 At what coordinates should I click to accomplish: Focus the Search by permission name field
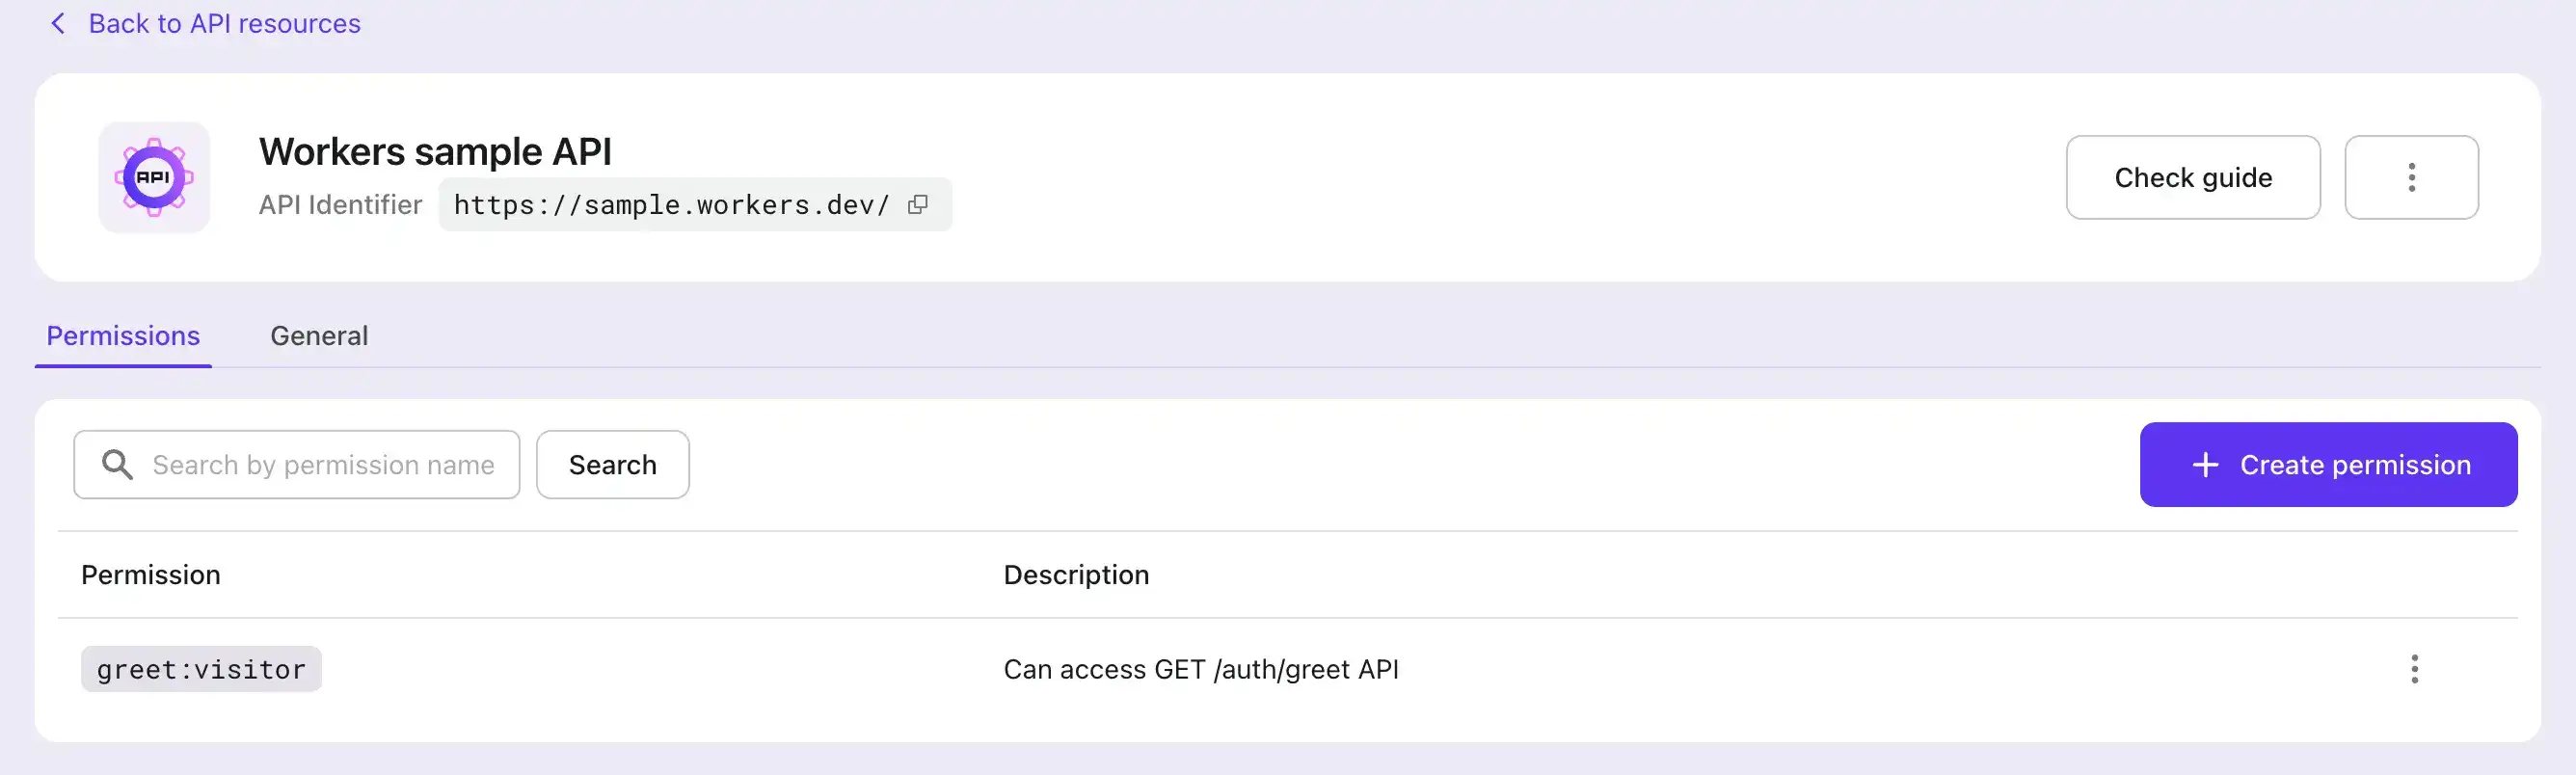(323, 465)
